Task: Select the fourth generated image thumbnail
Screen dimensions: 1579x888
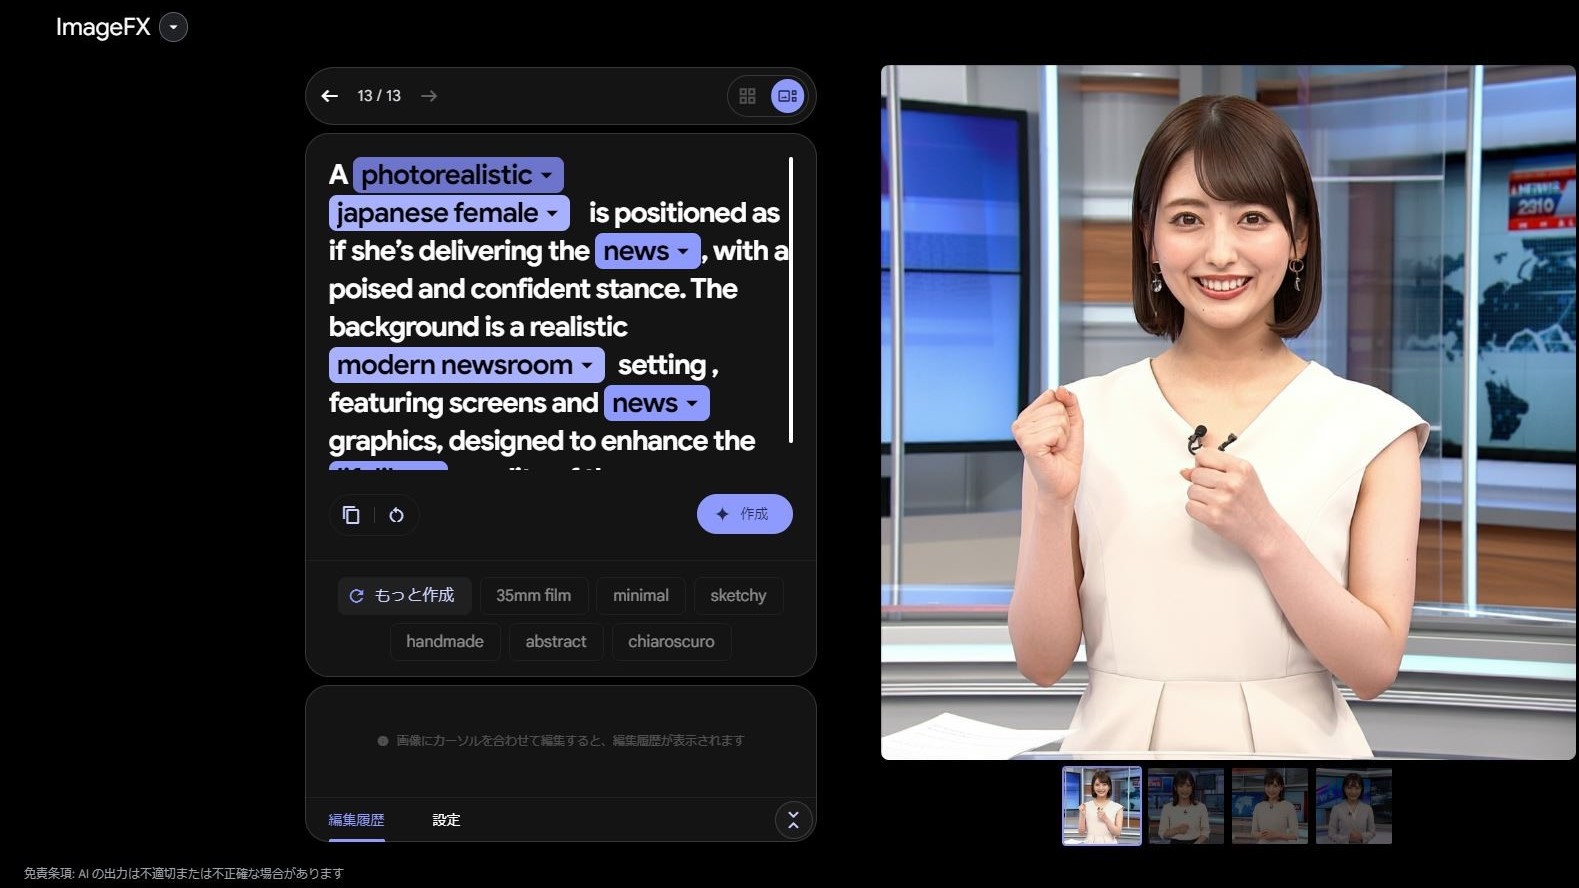Action: 1353,806
